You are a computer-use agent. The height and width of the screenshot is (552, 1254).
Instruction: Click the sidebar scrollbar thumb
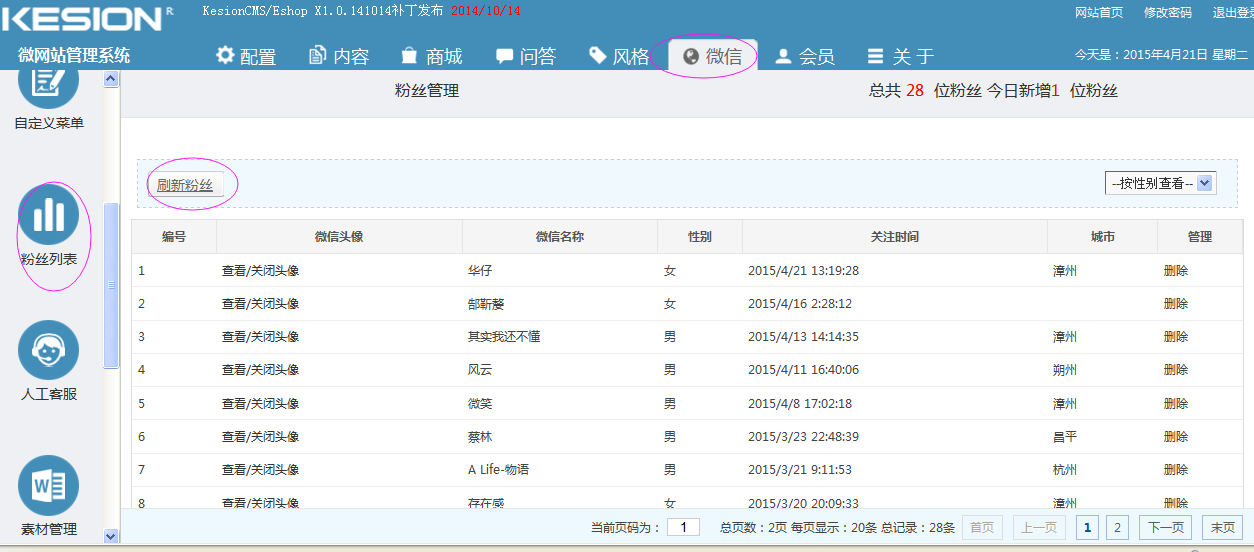pos(112,285)
